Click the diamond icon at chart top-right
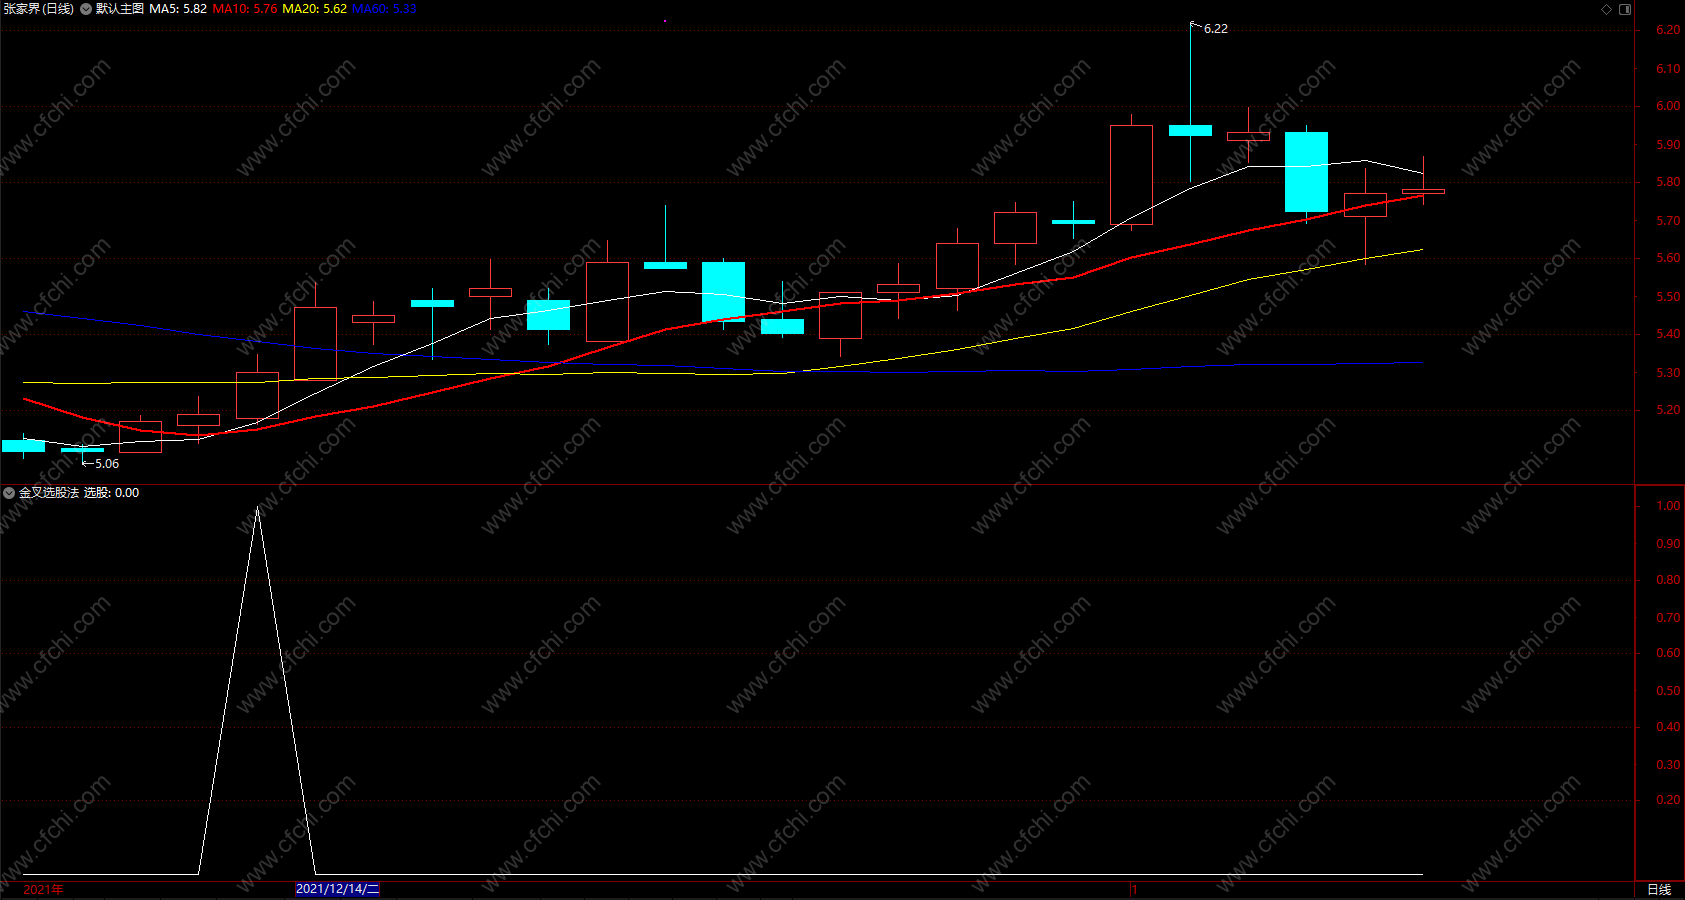 pyautogui.click(x=1607, y=9)
